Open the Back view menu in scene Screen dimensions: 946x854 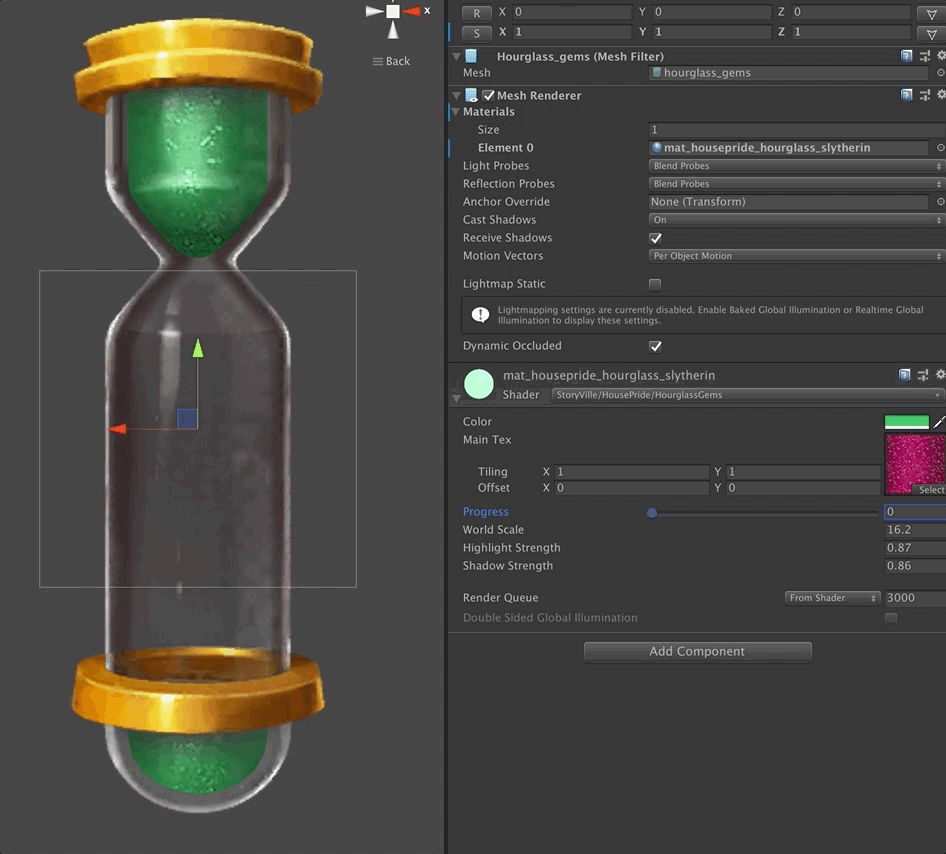point(391,62)
